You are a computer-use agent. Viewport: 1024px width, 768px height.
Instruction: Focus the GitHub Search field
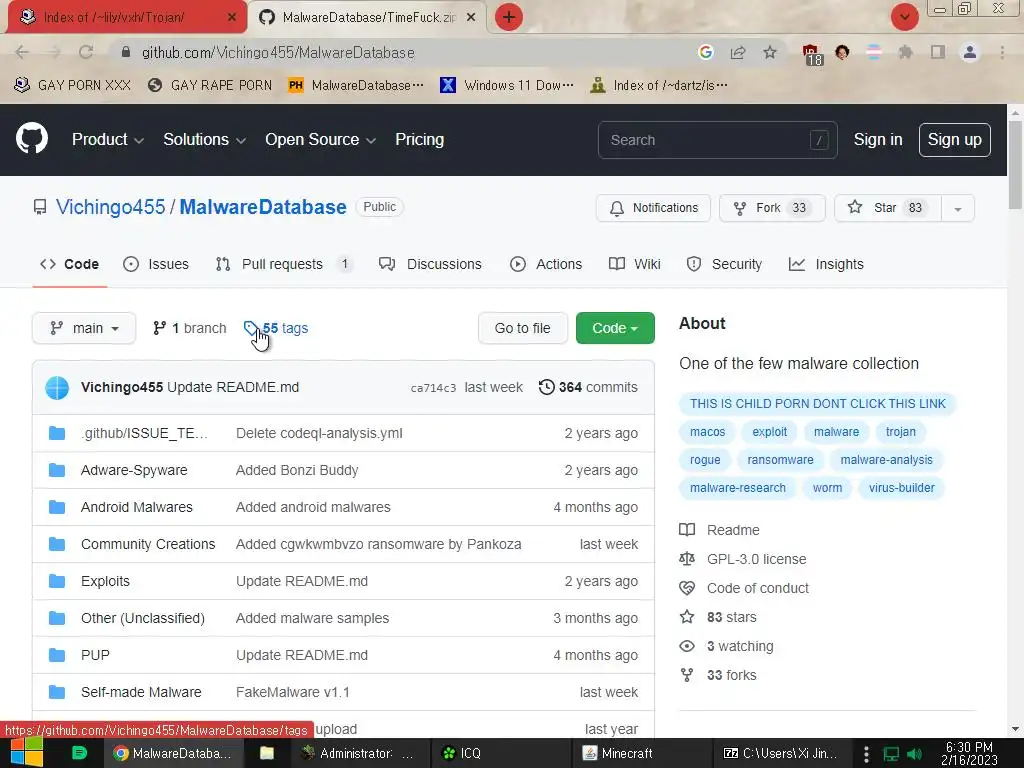pyautogui.click(x=717, y=140)
